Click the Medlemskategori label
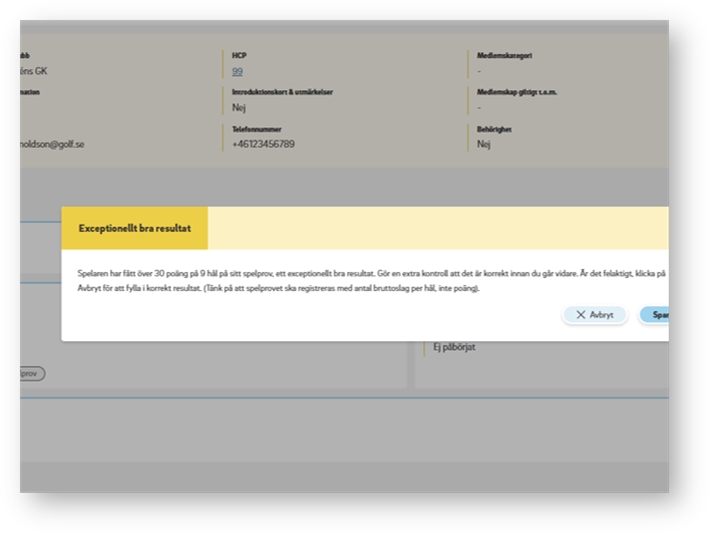The image size is (710, 534). [504, 56]
